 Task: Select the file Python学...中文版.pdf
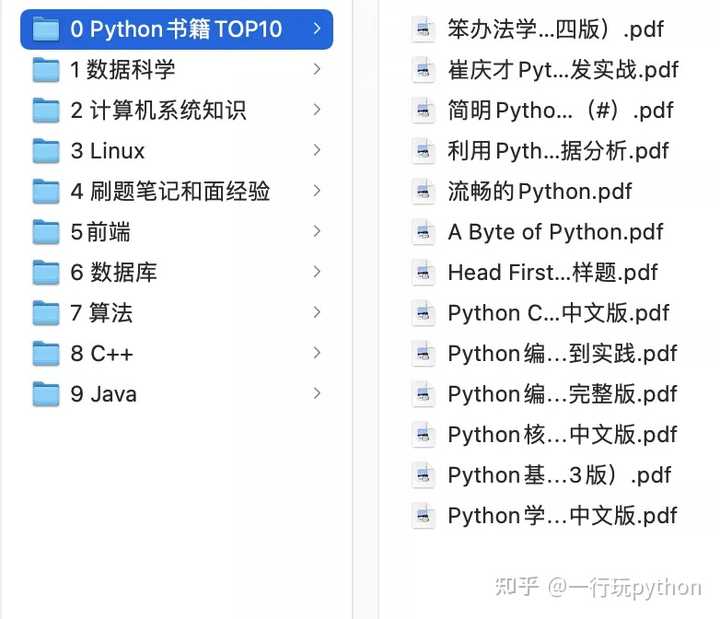click(x=562, y=516)
